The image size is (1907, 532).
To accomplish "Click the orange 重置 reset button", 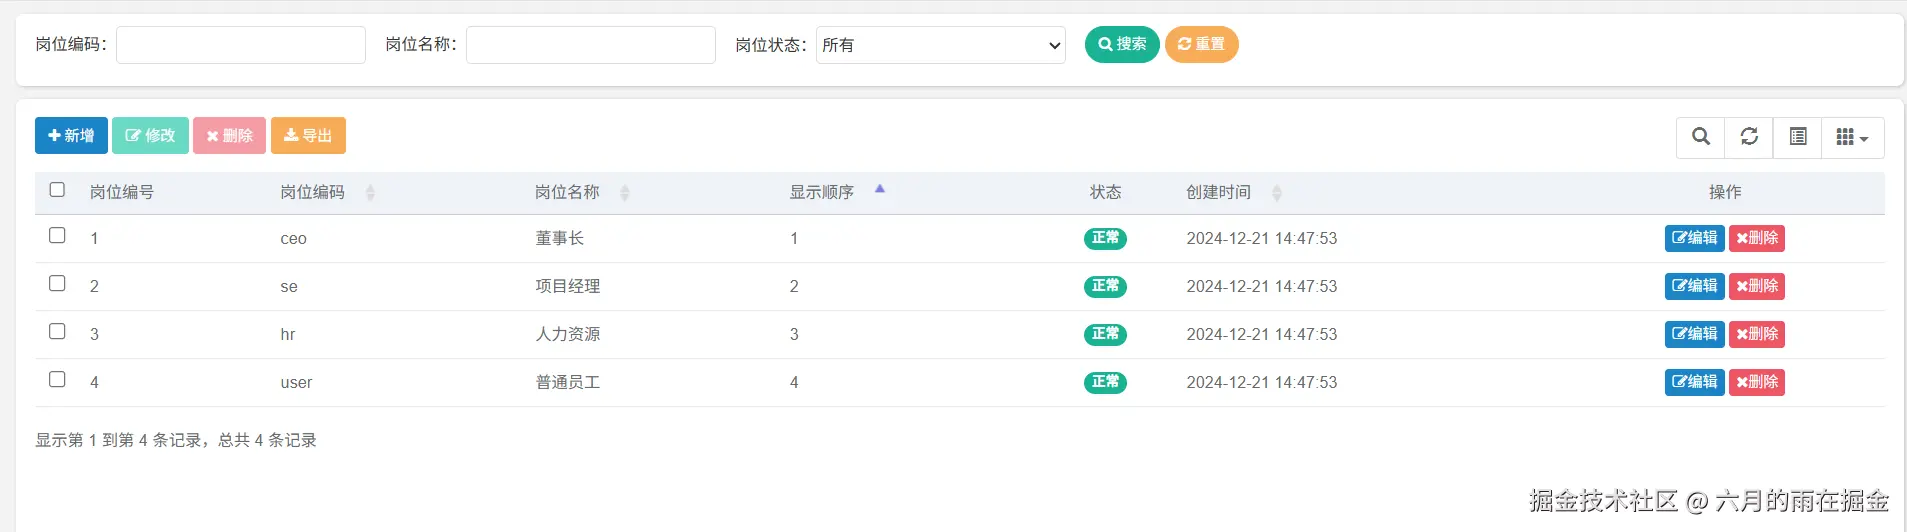I will (1201, 44).
